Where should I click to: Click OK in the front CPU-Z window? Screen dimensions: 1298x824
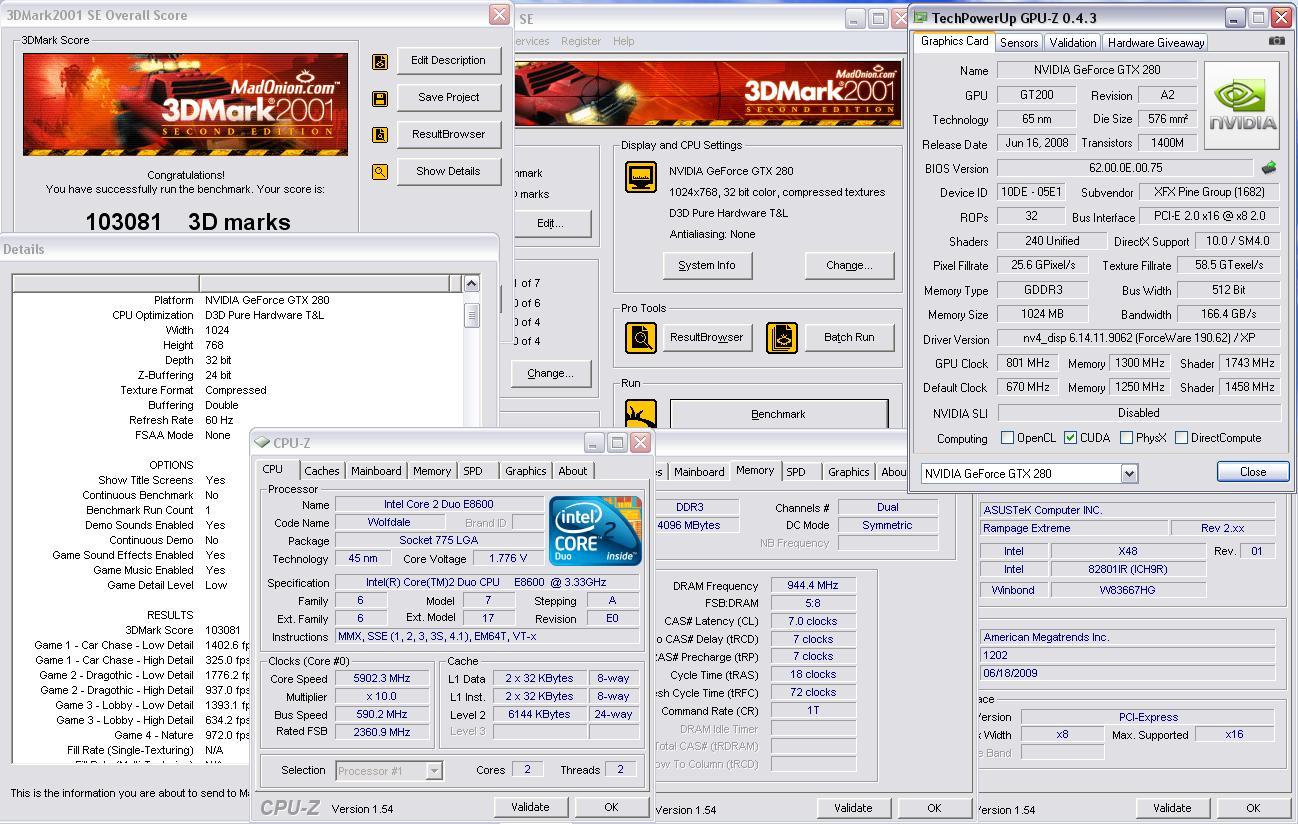(611, 807)
